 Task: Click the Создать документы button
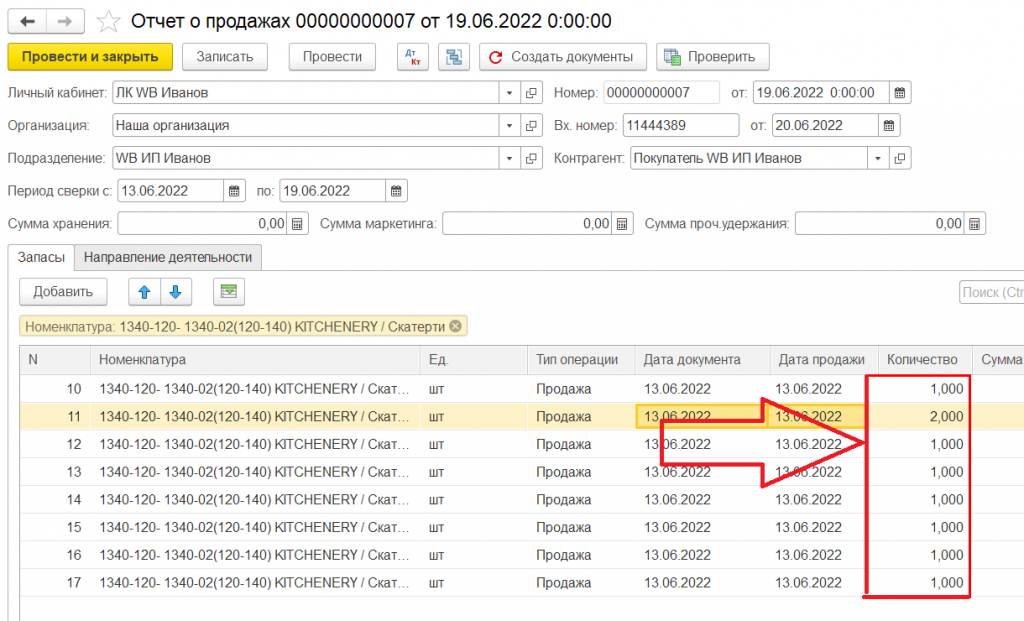562,57
